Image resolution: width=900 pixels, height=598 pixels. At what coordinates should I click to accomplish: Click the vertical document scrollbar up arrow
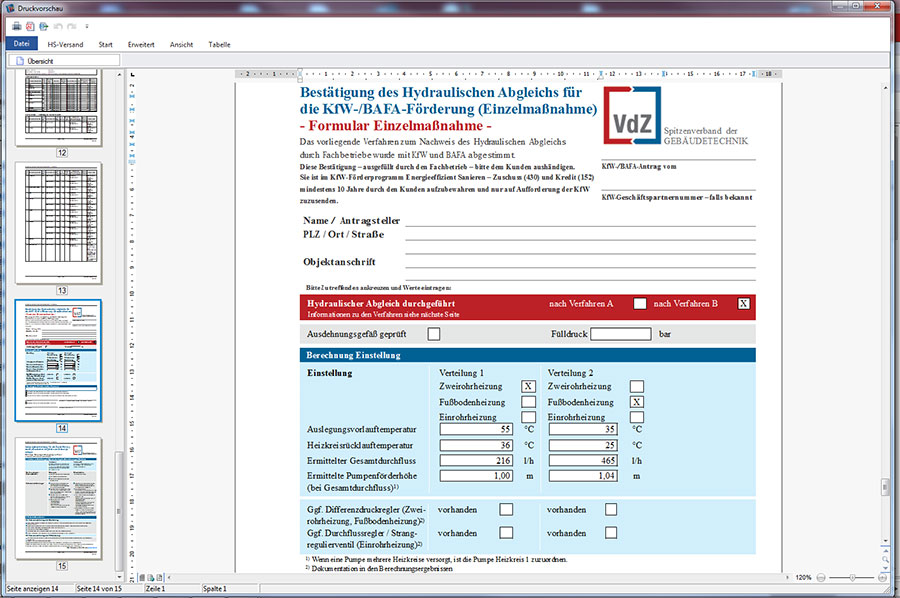pyautogui.click(x=885, y=88)
